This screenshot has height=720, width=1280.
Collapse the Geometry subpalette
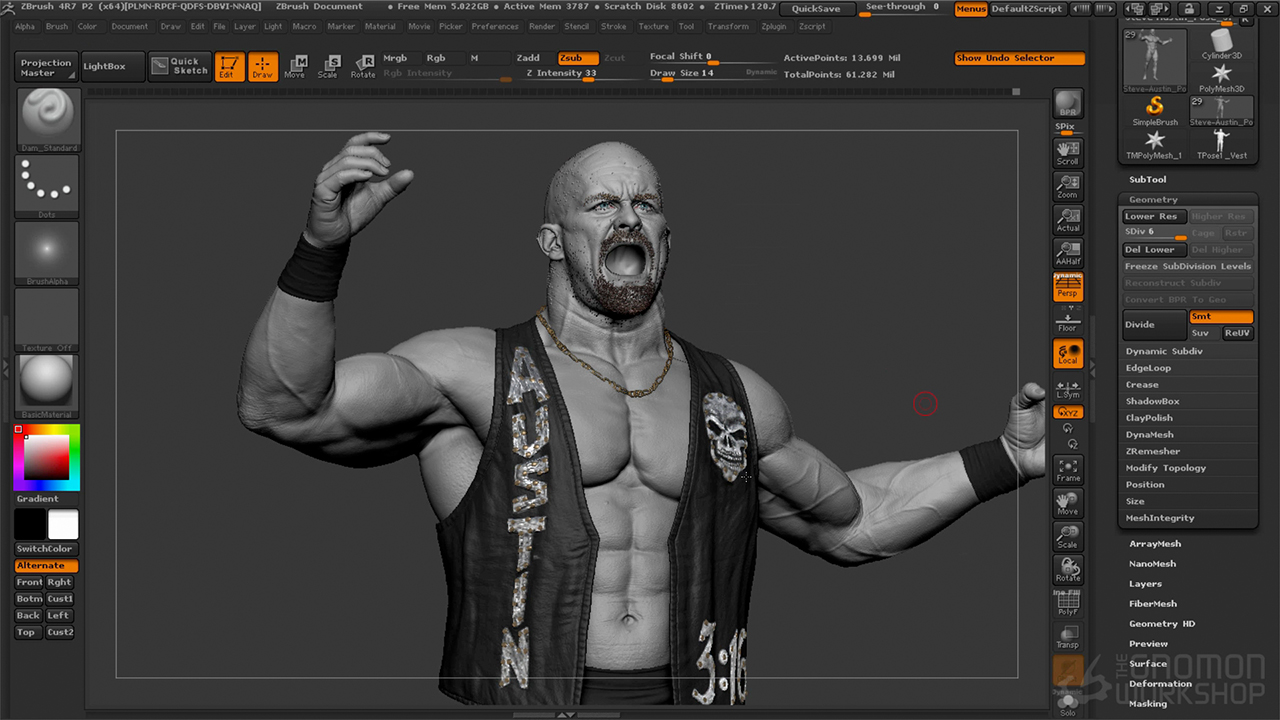[x=1153, y=199]
